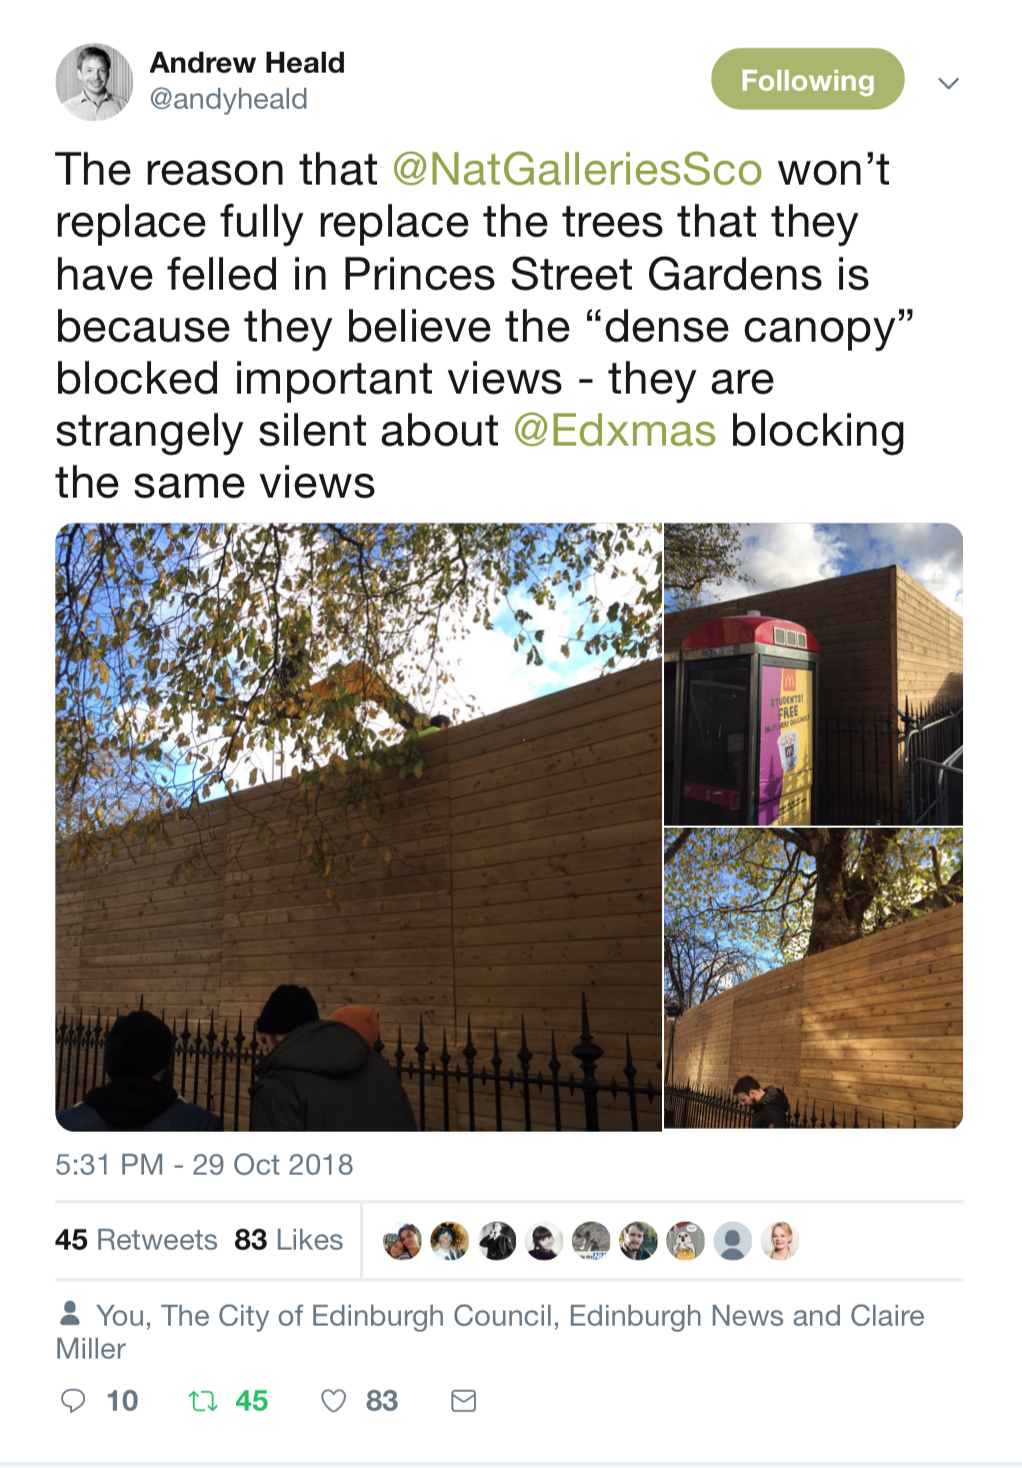1022x1468 pixels.
Task: Expand tweet options chevron dropdown
Action: pyautogui.click(x=949, y=83)
